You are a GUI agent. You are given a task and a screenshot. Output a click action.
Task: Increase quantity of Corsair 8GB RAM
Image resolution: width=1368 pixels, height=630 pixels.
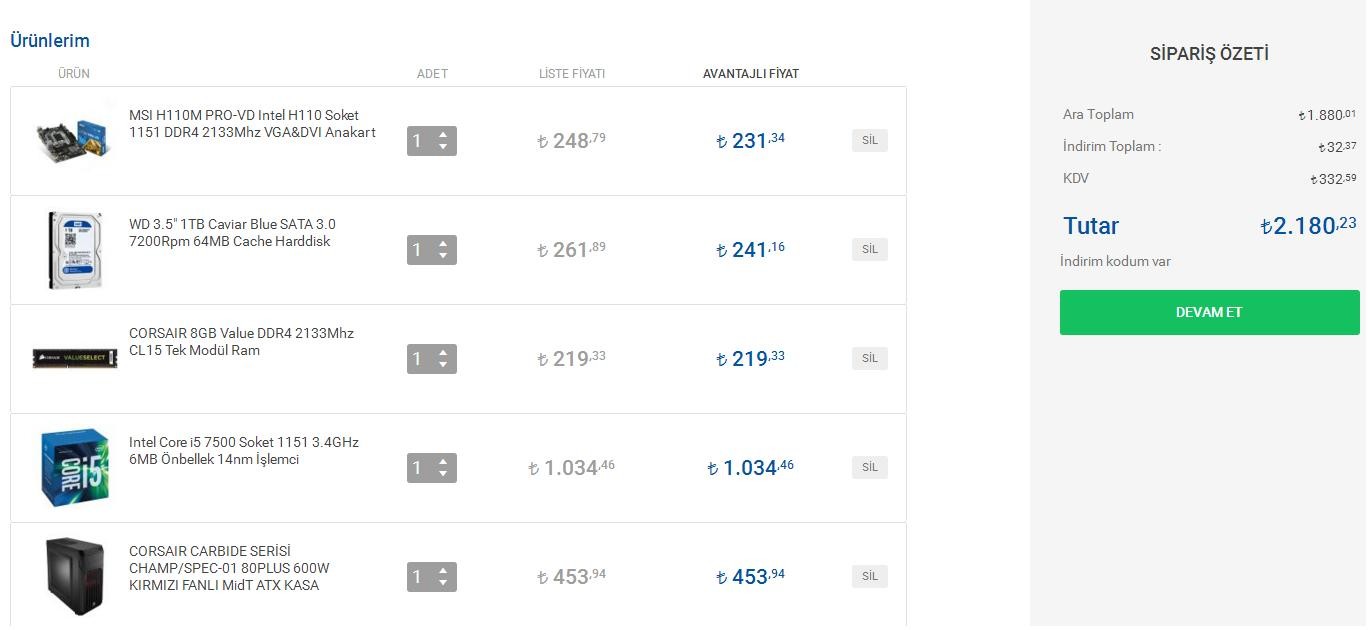pyautogui.click(x=443, y=352)
